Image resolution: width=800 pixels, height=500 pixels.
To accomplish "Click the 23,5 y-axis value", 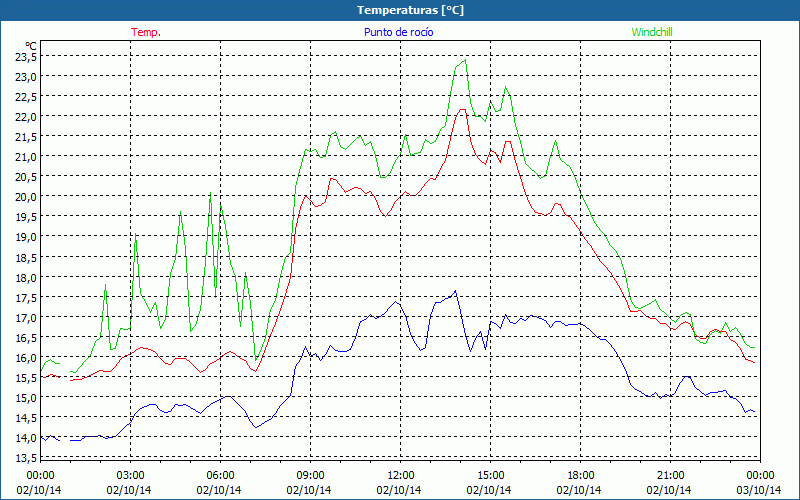I will (26, 57).
